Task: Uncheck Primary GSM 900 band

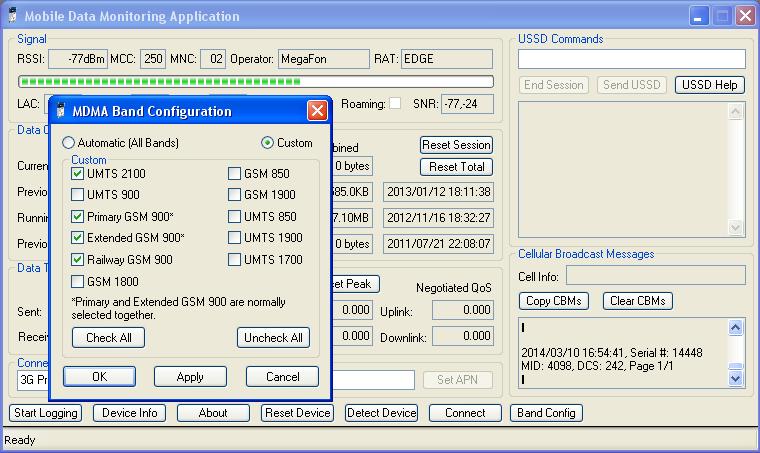Action: (77, 216)
